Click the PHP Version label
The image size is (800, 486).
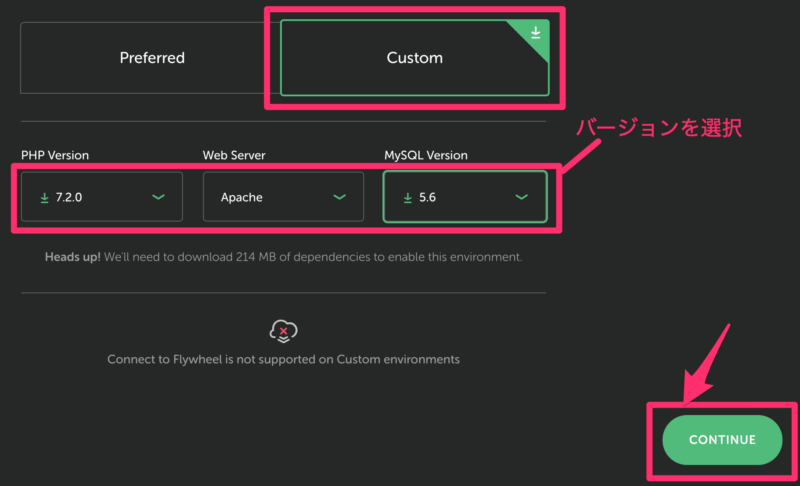(x=55, y=155)
